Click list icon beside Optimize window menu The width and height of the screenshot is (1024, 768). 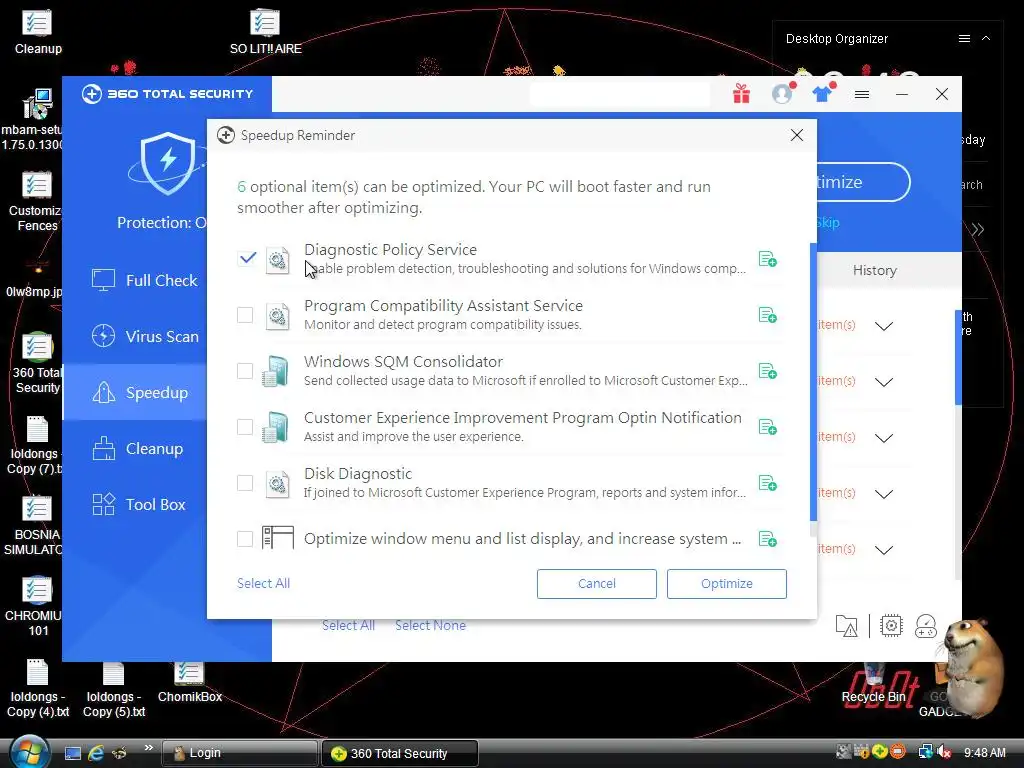[767, 539]
